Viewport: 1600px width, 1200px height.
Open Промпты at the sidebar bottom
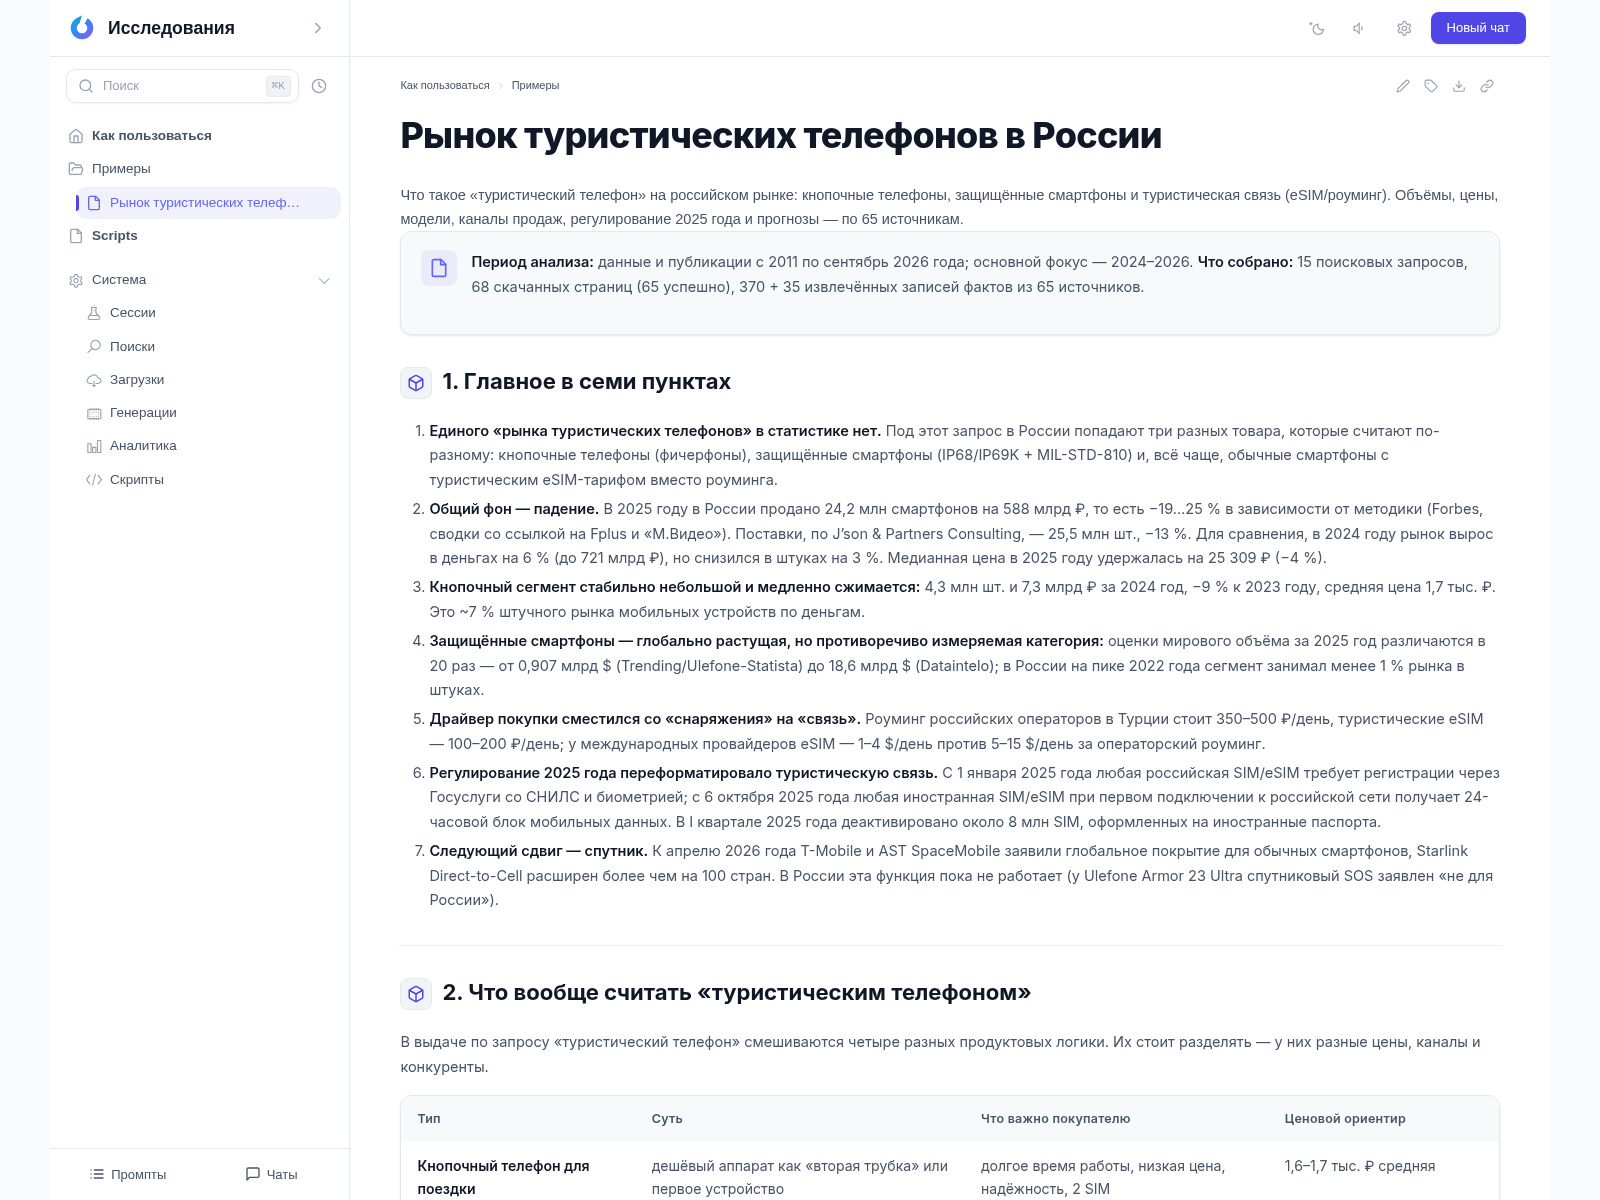point(128,1175)
